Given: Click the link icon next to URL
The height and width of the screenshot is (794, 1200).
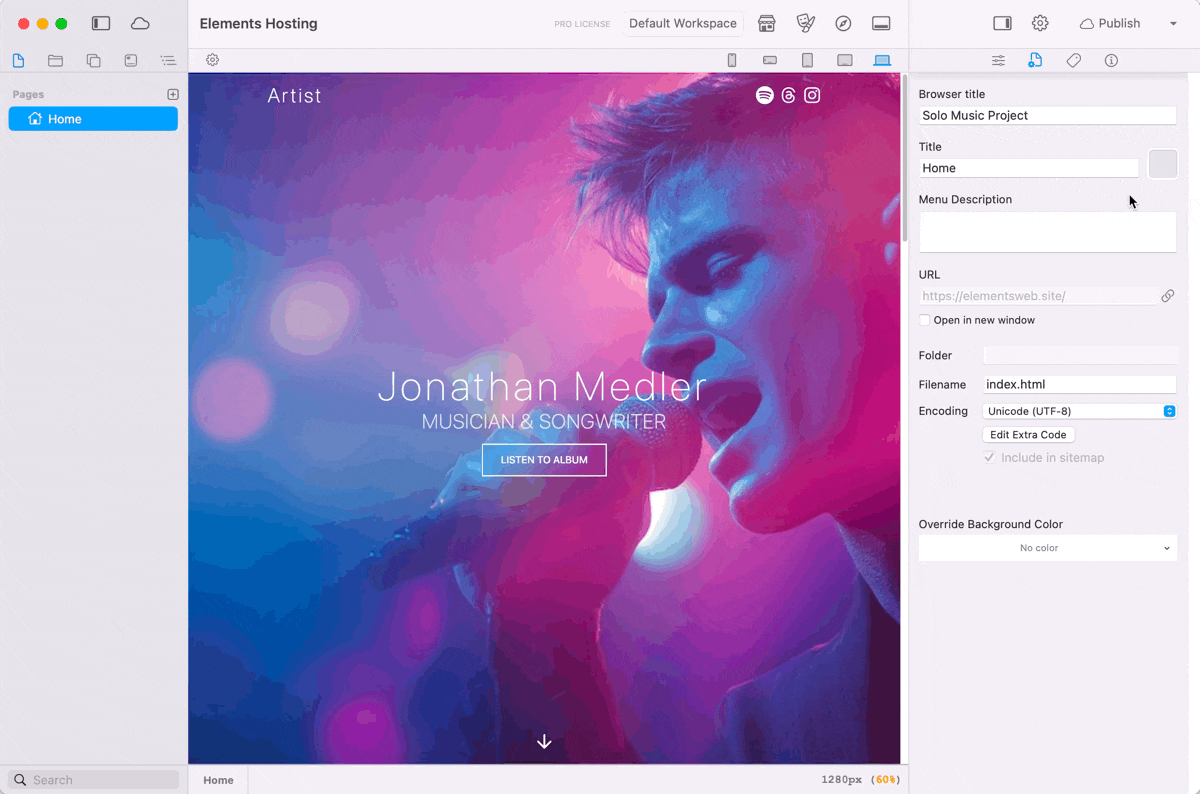Looking at the screenshot, I should coord(1167,296).
